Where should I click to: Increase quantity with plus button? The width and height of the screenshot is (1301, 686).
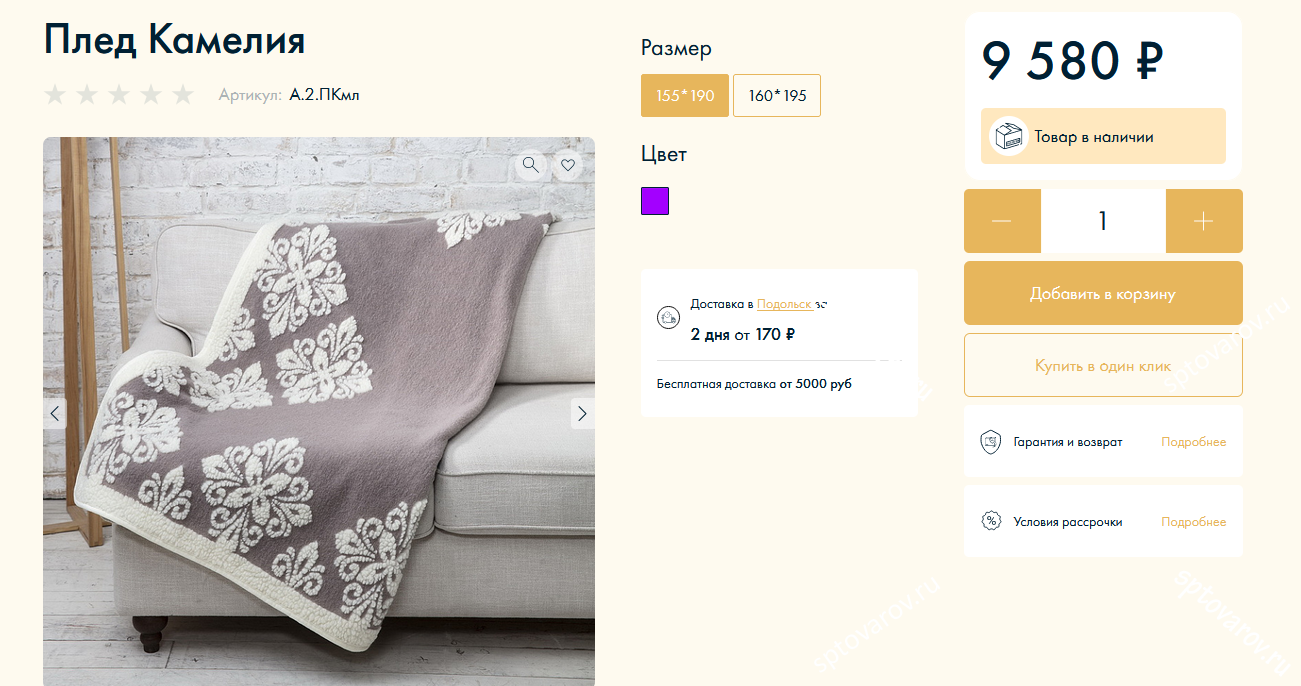click(1204, 221)
